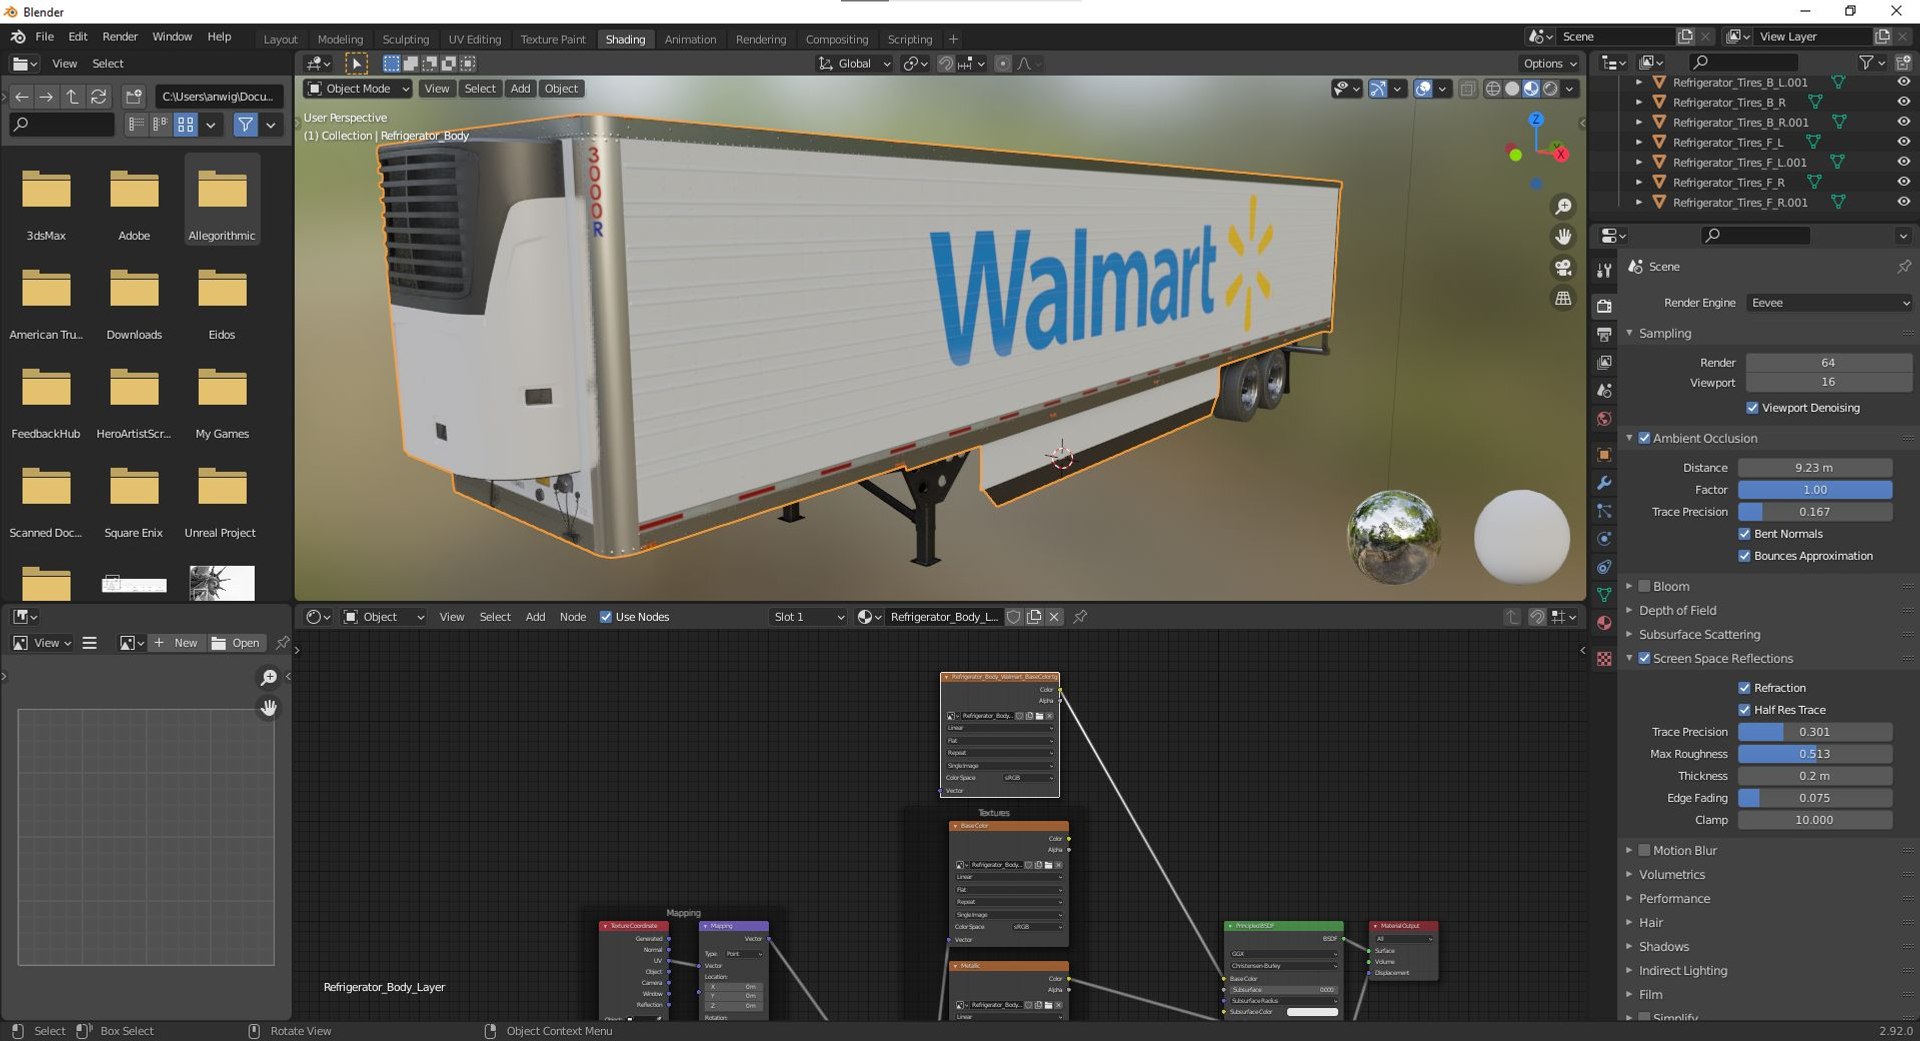Screen dimensions: 1920x1041
Task: Open the Window menu
Action: (172, 37)
